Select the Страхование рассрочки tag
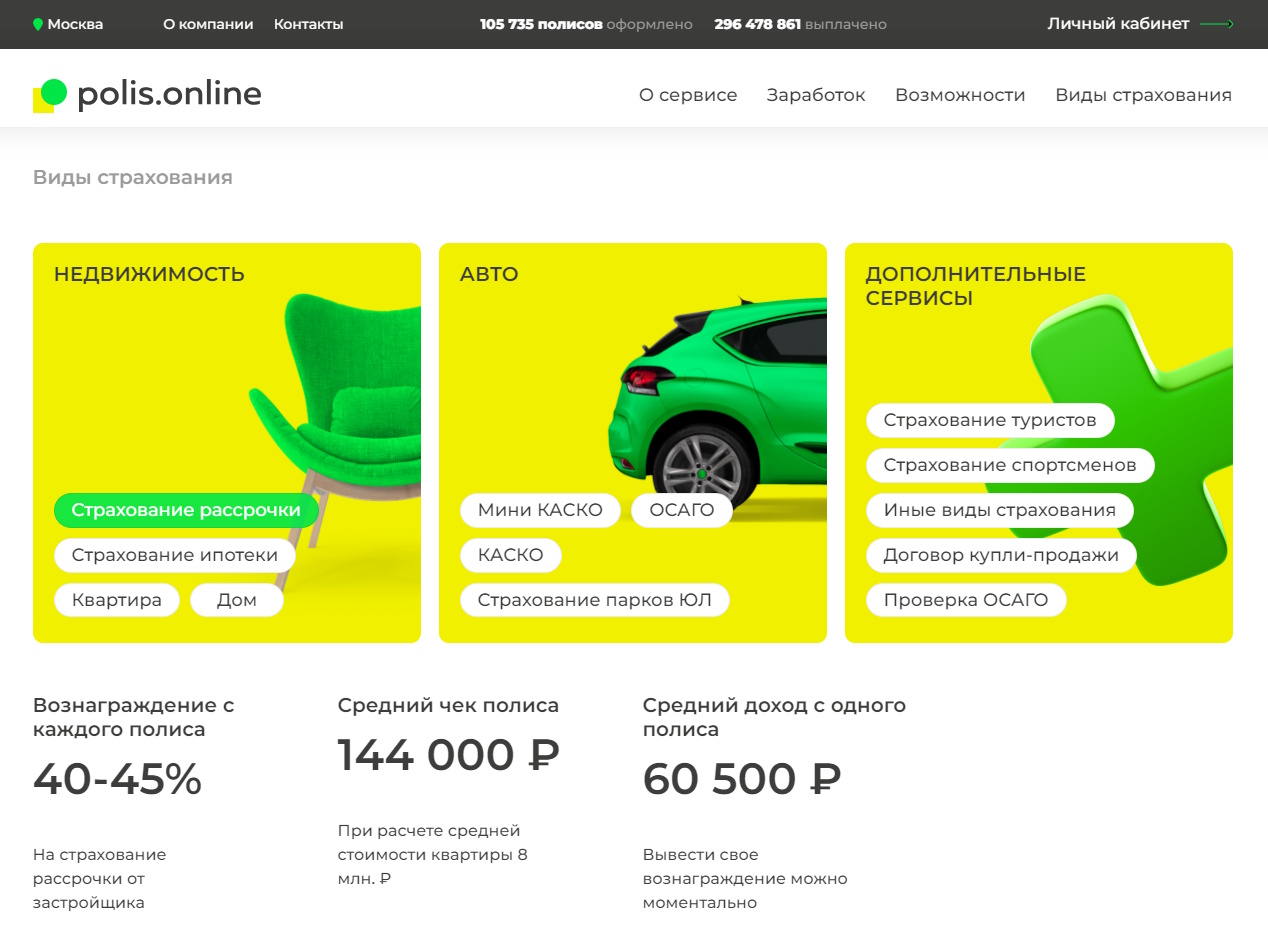Viewport: 1268px width, 926px height. pos(186,510)
